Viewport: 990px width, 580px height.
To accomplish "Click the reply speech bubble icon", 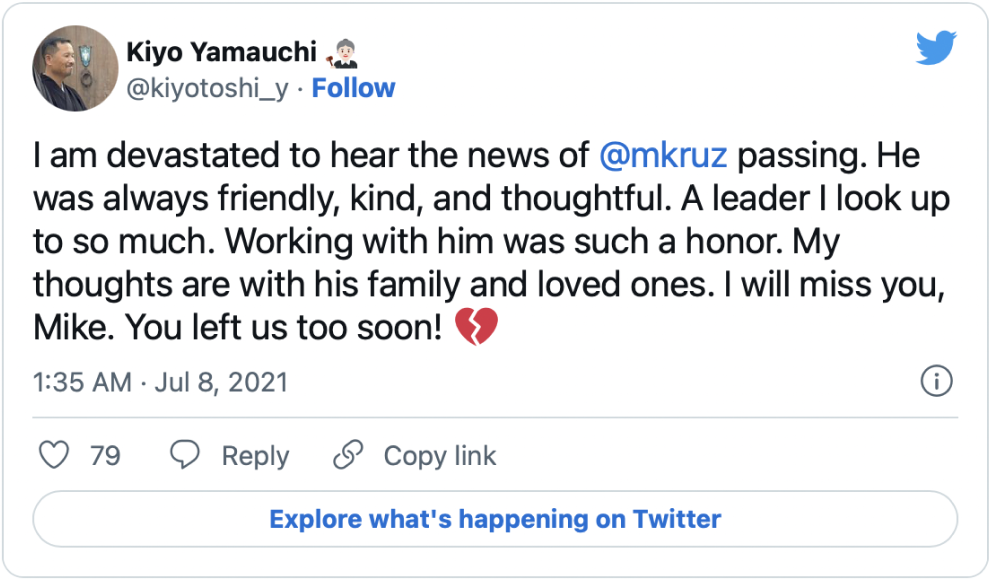I will coord(185,456).
